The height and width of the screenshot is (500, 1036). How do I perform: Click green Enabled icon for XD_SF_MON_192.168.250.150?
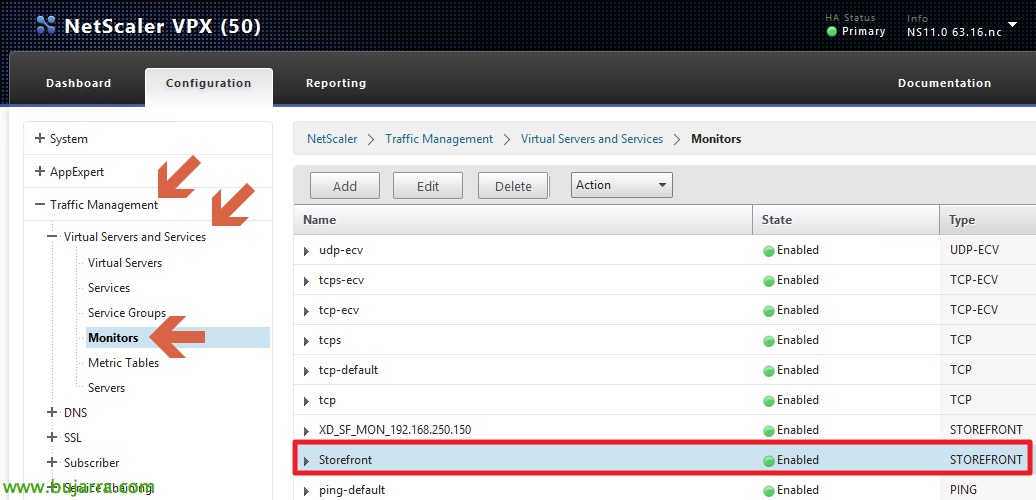click(x=768, y=431)
